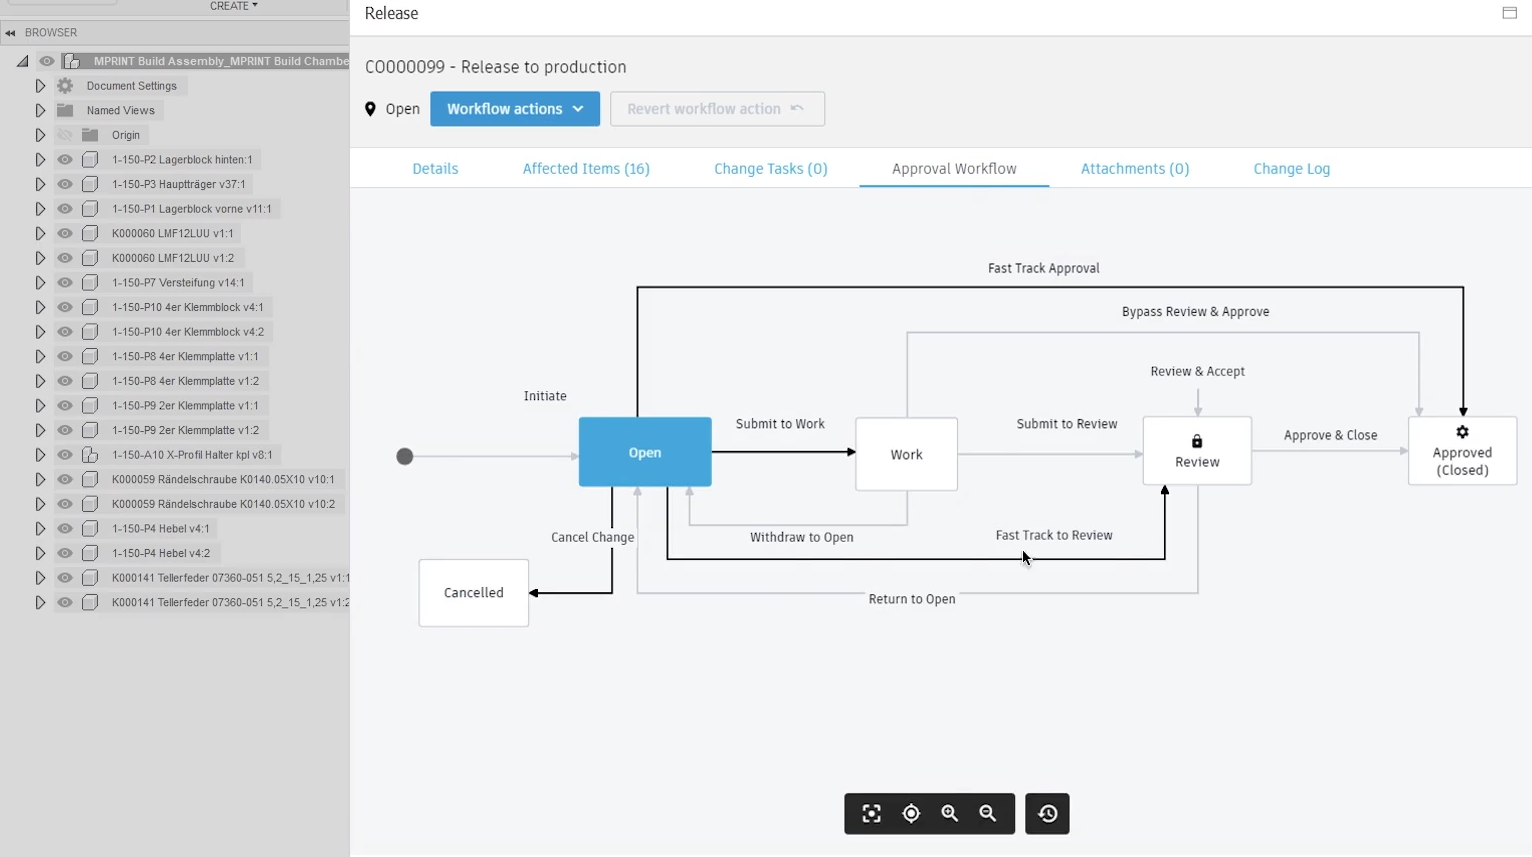The height and width of the screenshot is (857, 1532).
Task: Show the hidden Origin folder
Action: (x=65, y=135)
